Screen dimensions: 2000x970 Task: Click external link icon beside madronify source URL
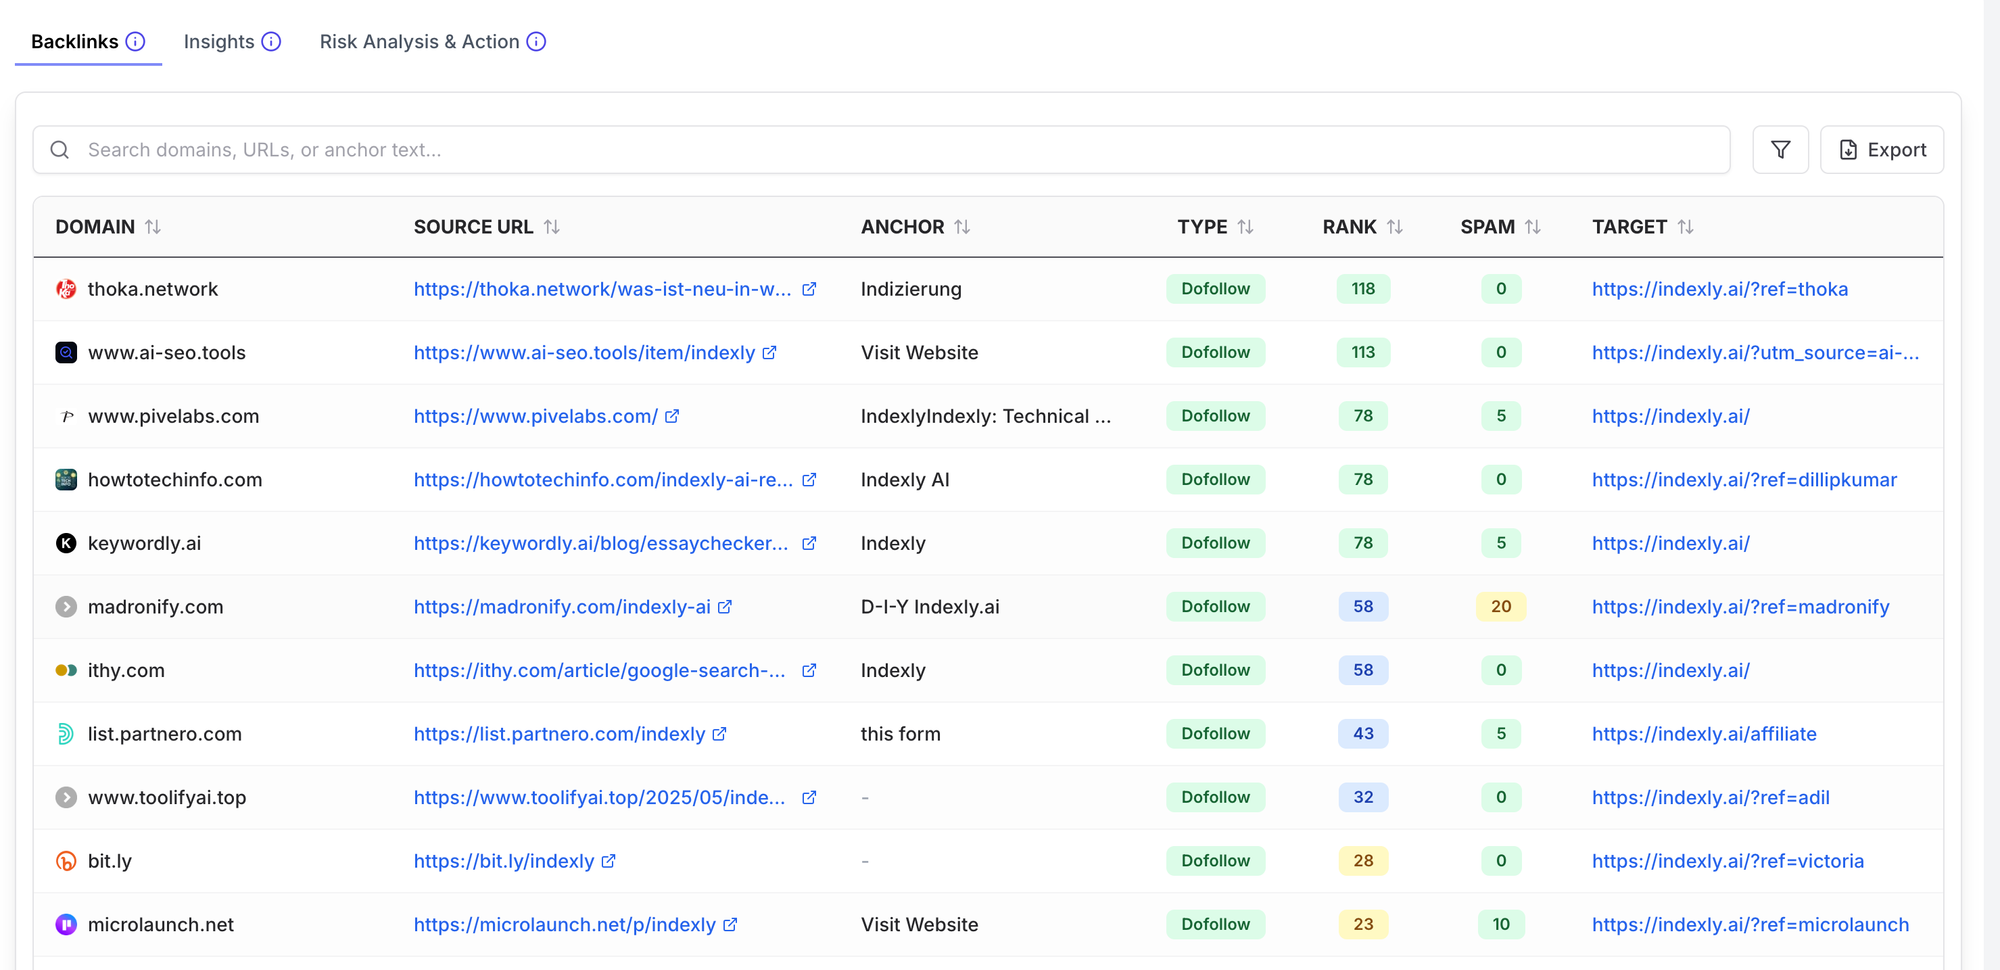(x=725, y=607)
